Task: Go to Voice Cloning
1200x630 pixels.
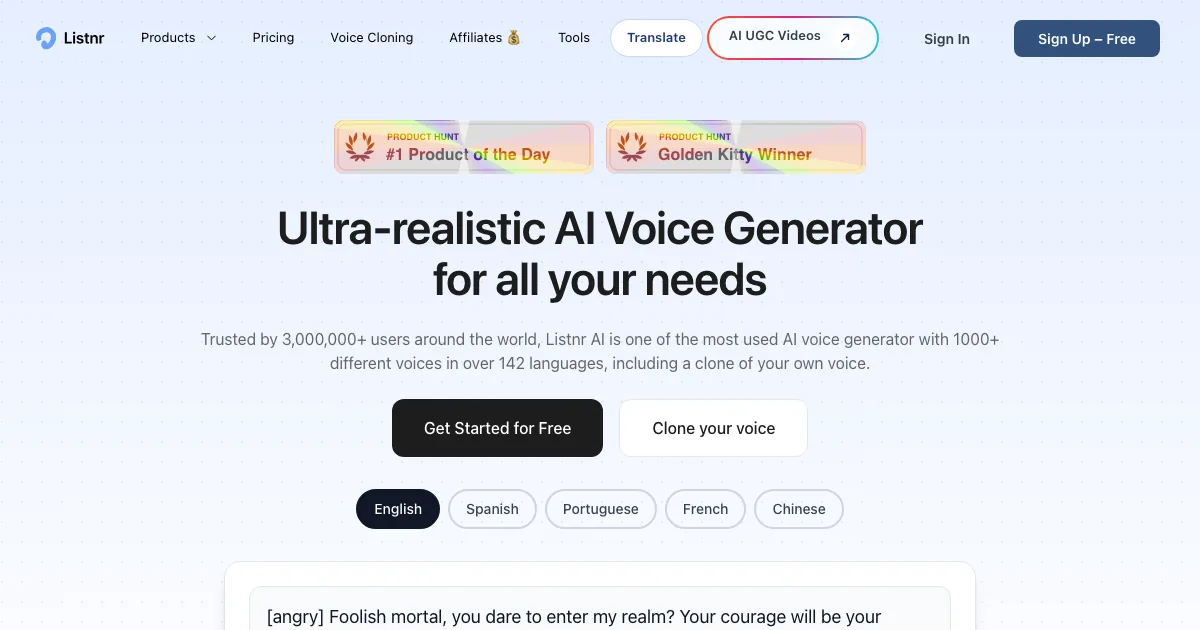Action: pyautogui.click(x=371, y=38)
